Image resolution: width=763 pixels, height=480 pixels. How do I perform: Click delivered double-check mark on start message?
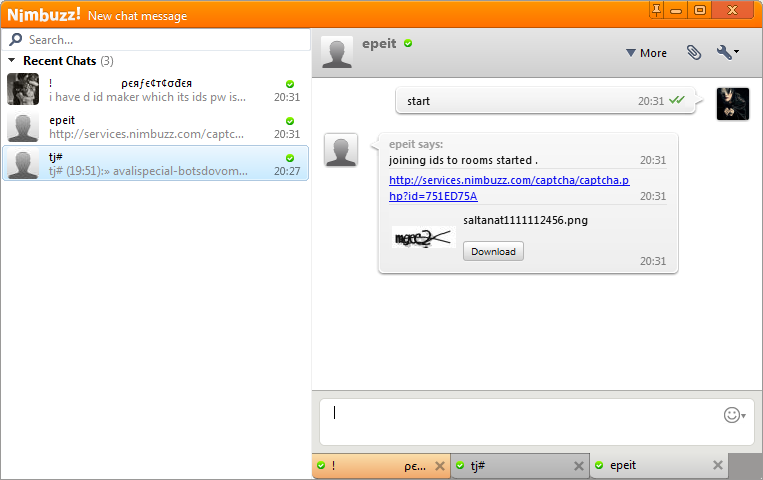pyautogui.click(x=677, y=100)
